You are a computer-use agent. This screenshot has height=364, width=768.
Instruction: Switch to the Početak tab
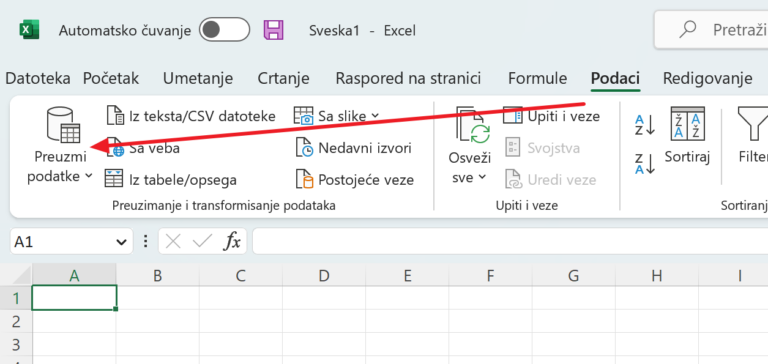click(x=111, y=78)
